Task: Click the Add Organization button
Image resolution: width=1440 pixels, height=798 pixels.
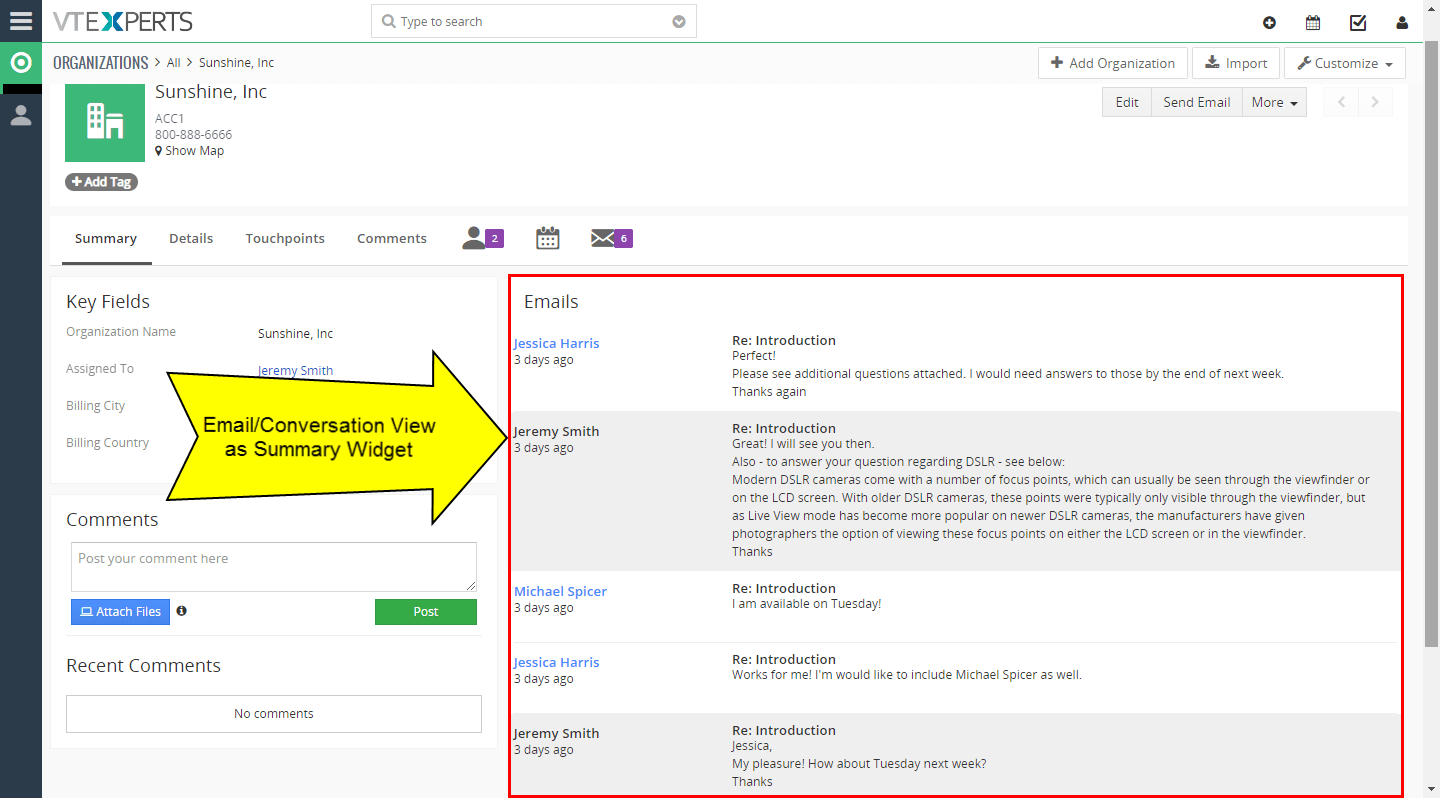Action: coord(1112,62)
